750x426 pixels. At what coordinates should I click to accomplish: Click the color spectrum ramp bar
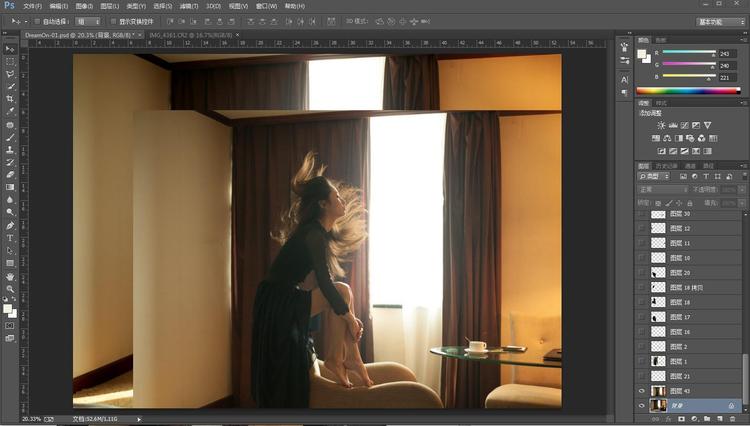tap(689, 91)
